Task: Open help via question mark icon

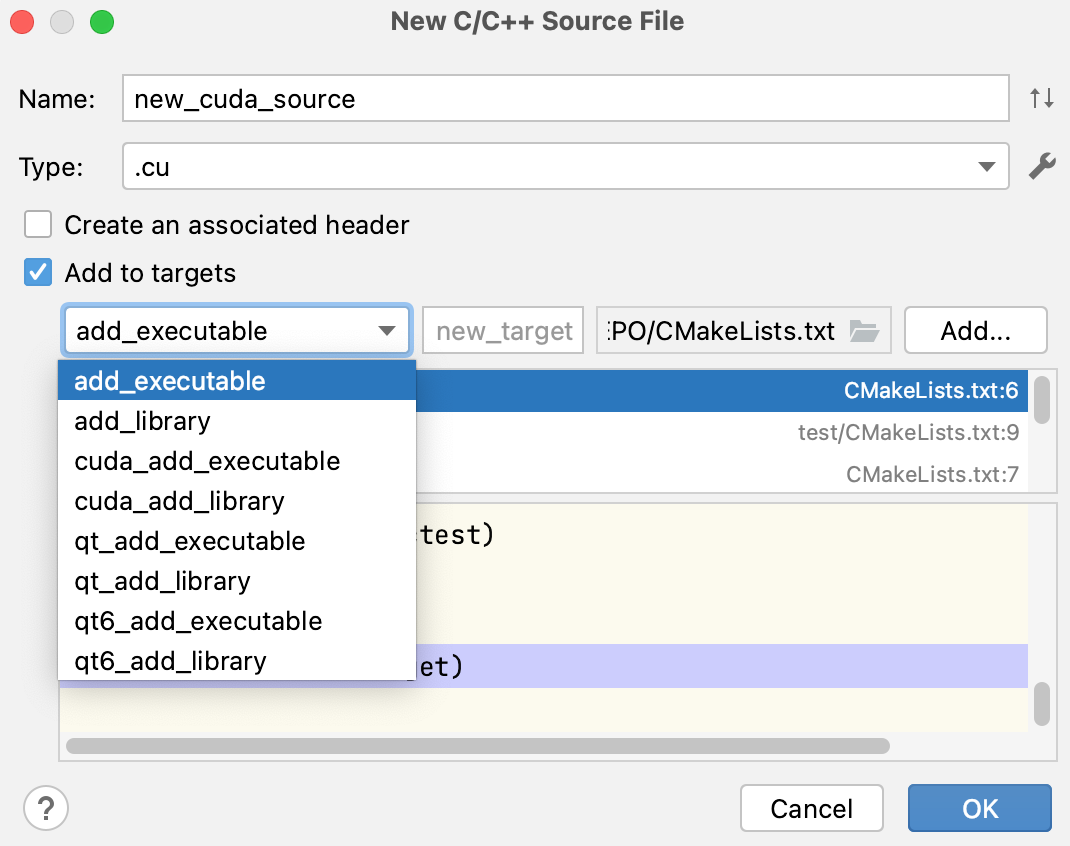Action: [45, 808]
